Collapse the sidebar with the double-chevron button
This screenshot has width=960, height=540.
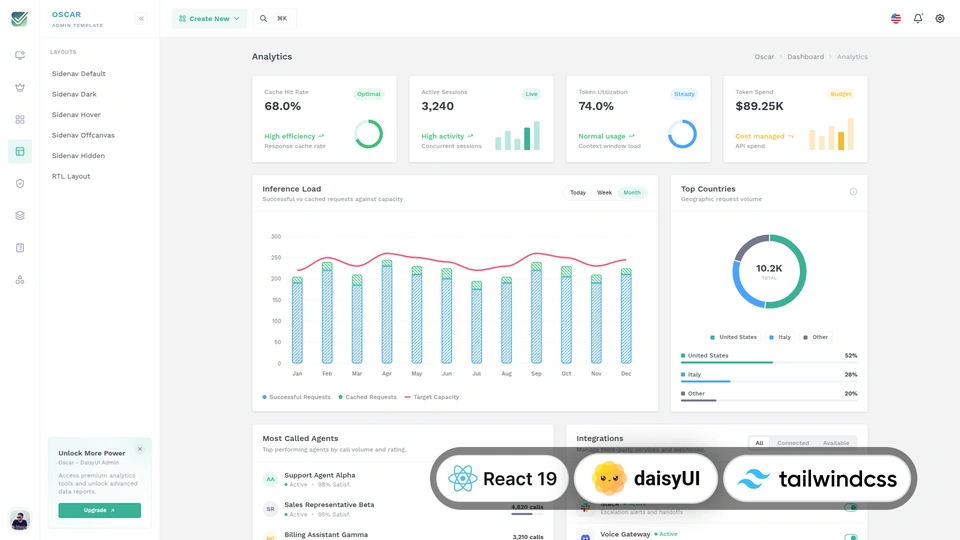[141, 18]
